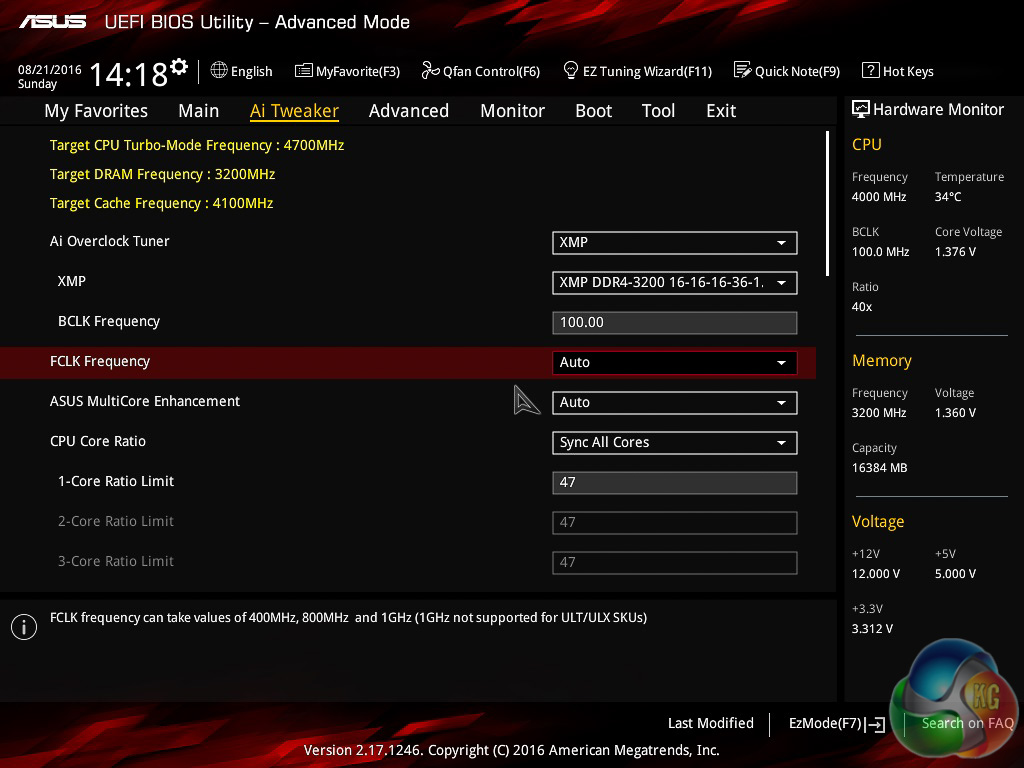1024x768 pixels.
Task: Click the Ratio value 40x
Action: [862, 306]
